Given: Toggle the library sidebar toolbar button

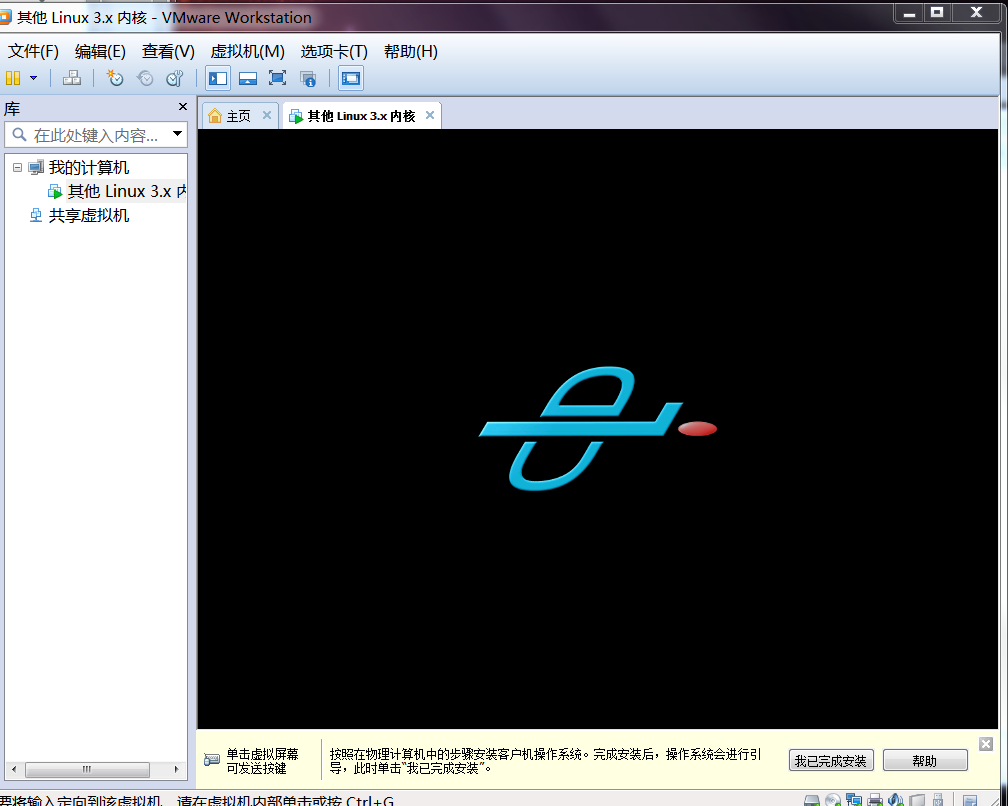Looking at the screenshot, I should click(x=218, y=78).
